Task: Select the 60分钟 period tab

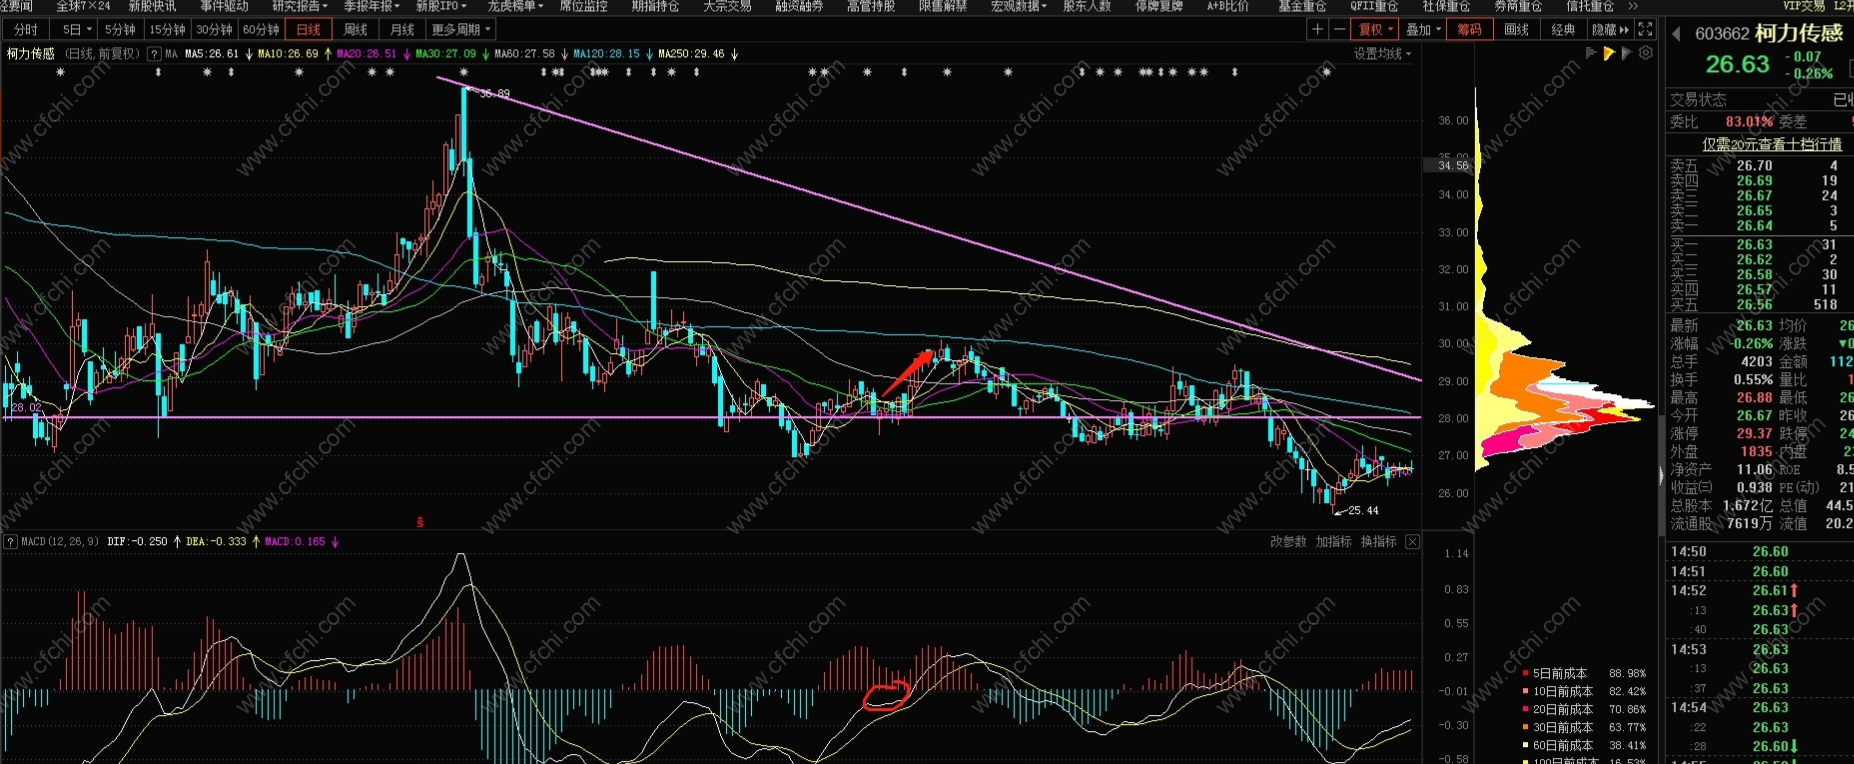Action: [x=261, y=30]
